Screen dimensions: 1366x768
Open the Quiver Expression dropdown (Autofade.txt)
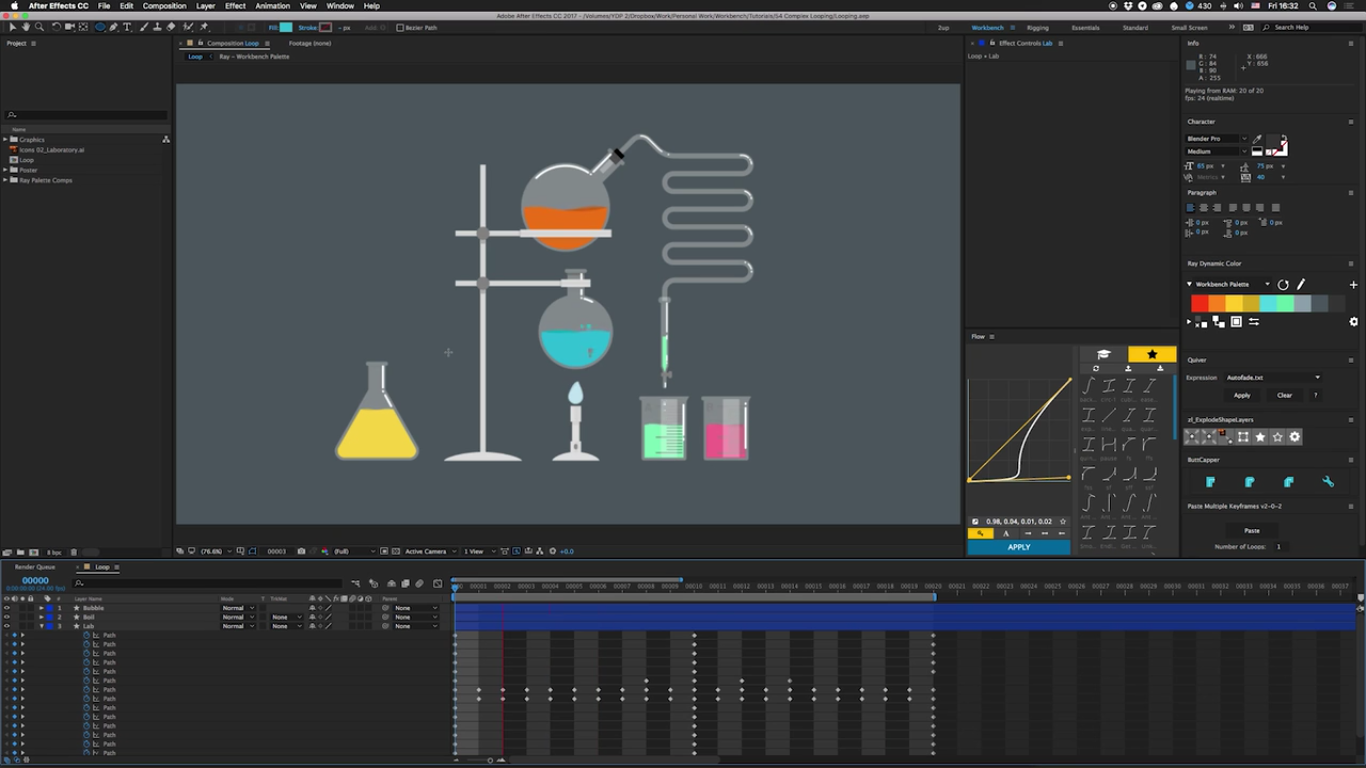[x=1273, y=378]
